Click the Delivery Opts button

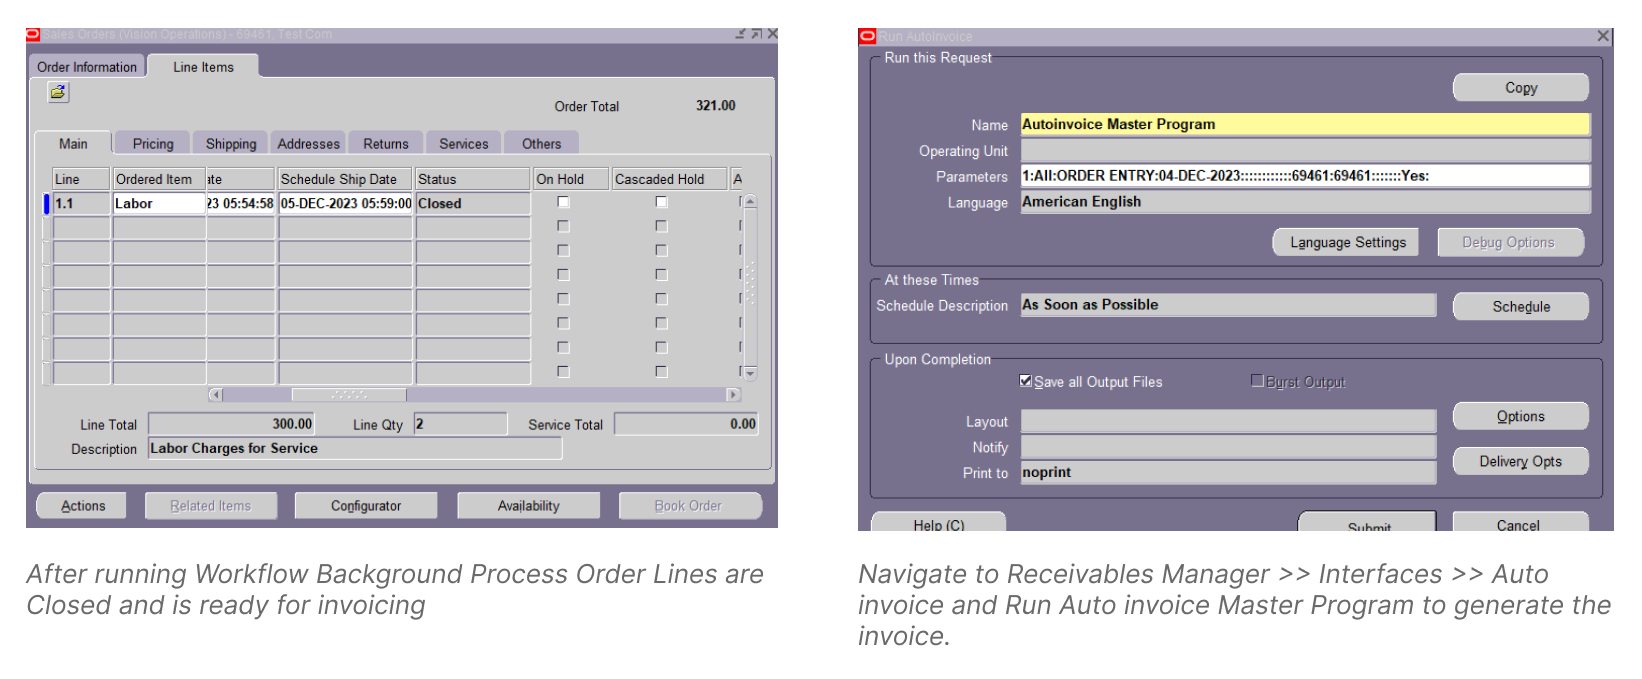1521,461
